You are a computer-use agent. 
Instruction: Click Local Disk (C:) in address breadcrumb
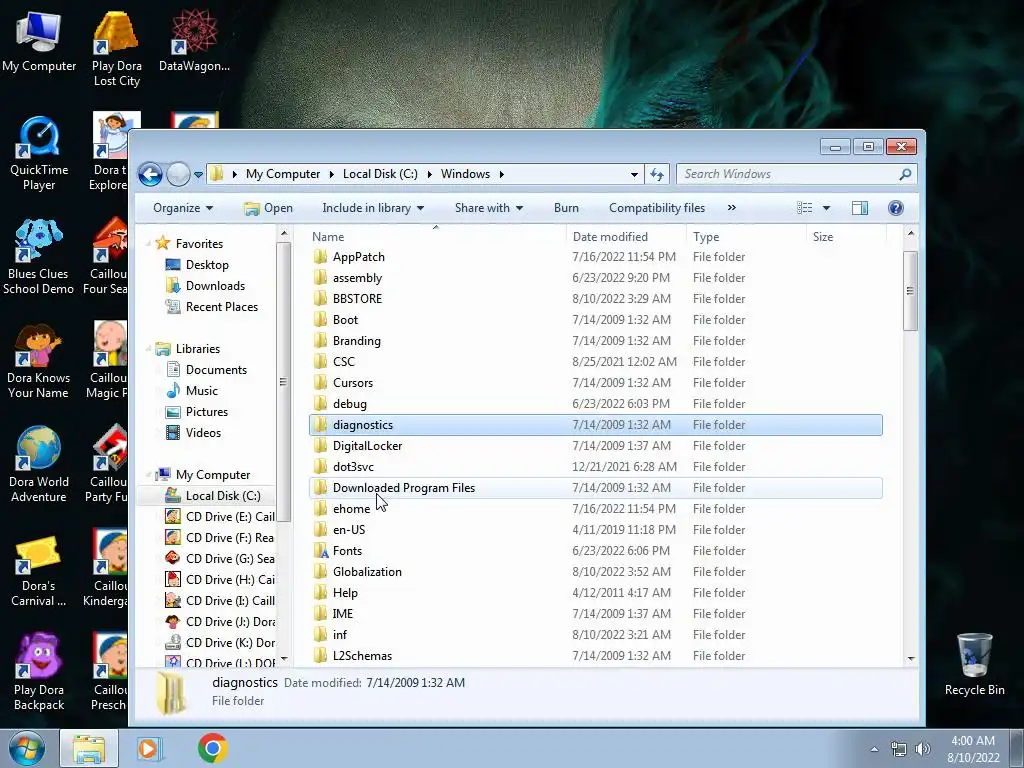point(380,174)
